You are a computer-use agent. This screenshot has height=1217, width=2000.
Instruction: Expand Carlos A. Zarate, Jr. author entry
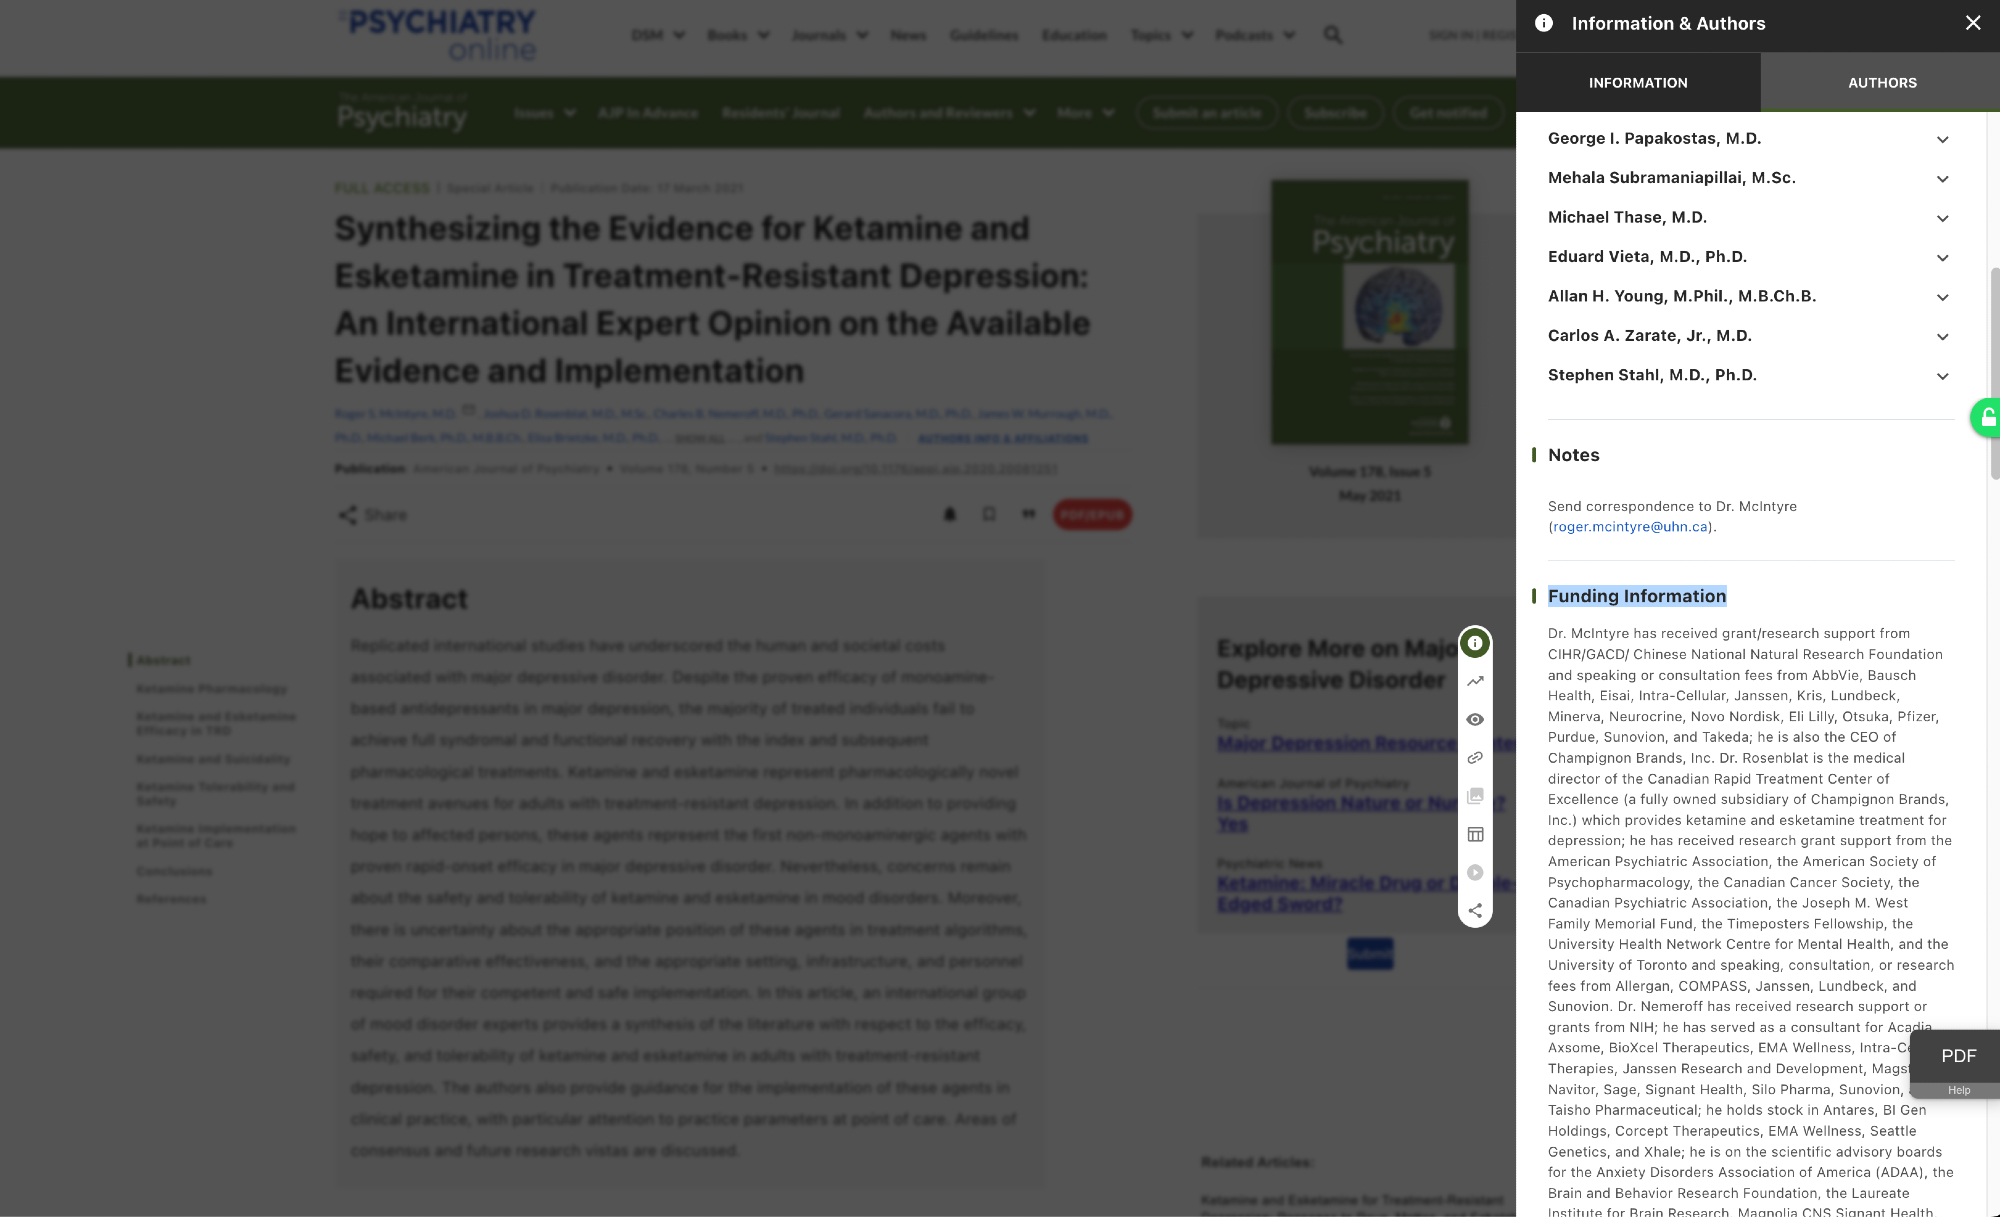pos(1942,337)
